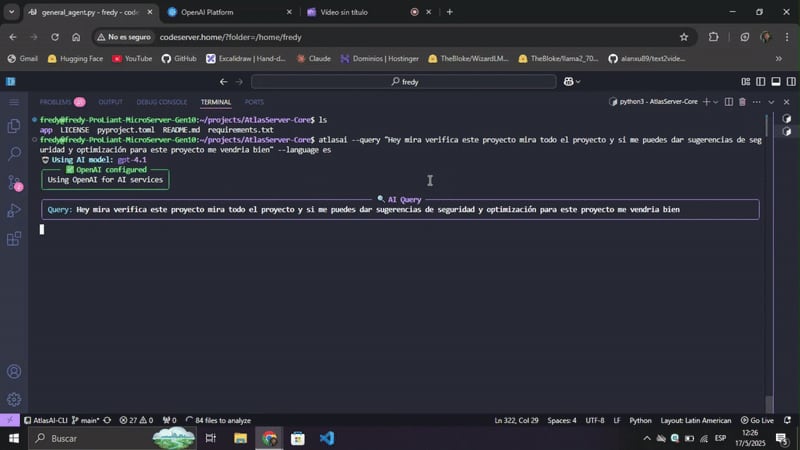Screen dimensions: 800x450
Task: Open the Accounts menu in activity bar
Action: 14,371
